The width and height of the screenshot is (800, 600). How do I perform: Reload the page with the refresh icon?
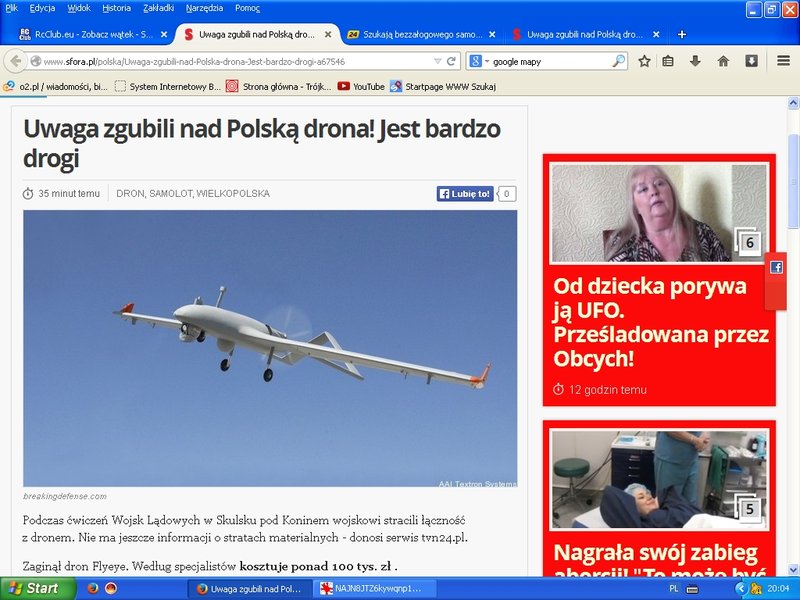(x=451, y=61)
